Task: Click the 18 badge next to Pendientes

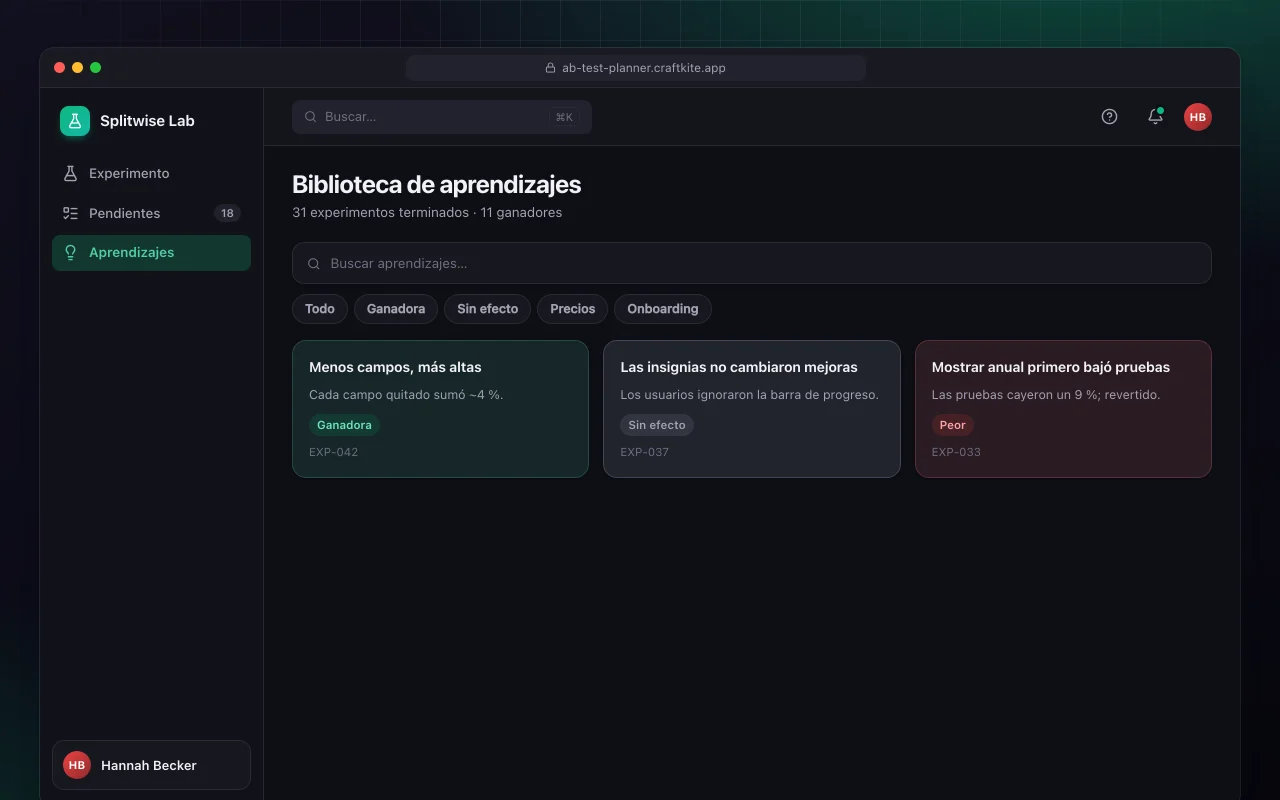Action: point(227,213)
